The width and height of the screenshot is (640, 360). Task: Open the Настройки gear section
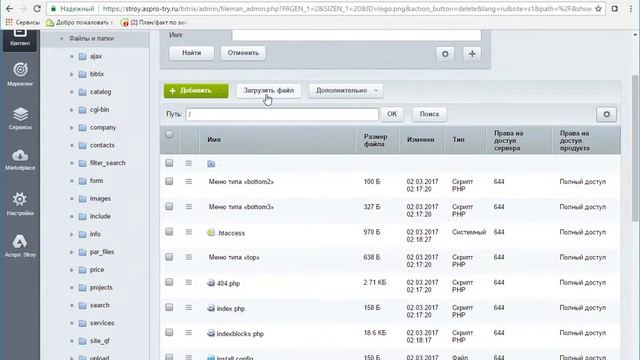(x=20, y=204)
